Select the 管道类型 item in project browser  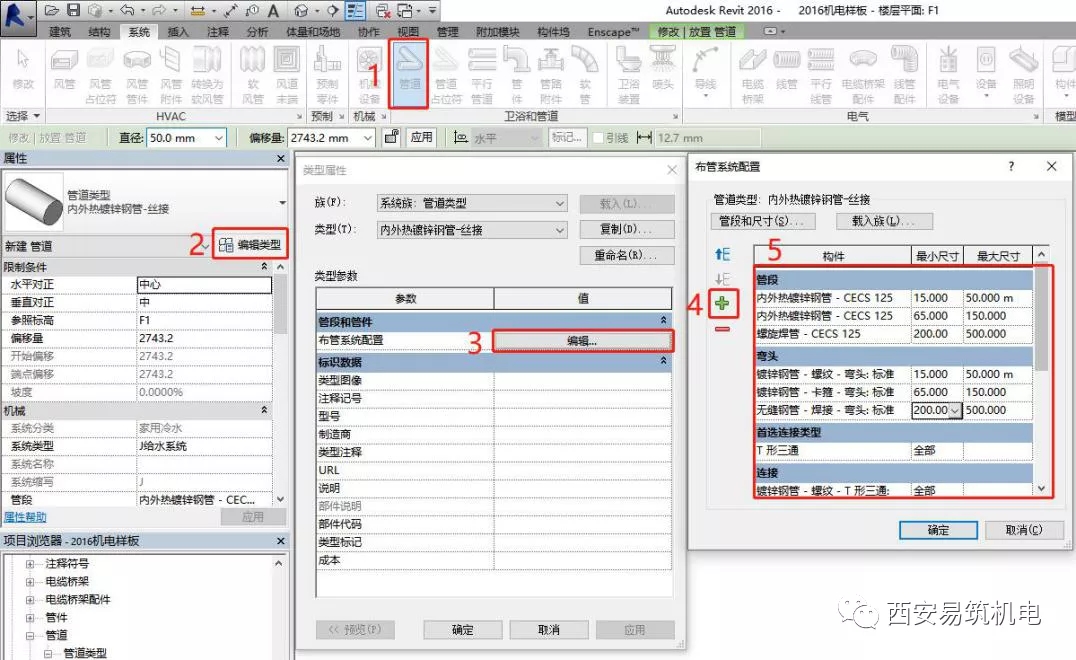pos(85,653)
